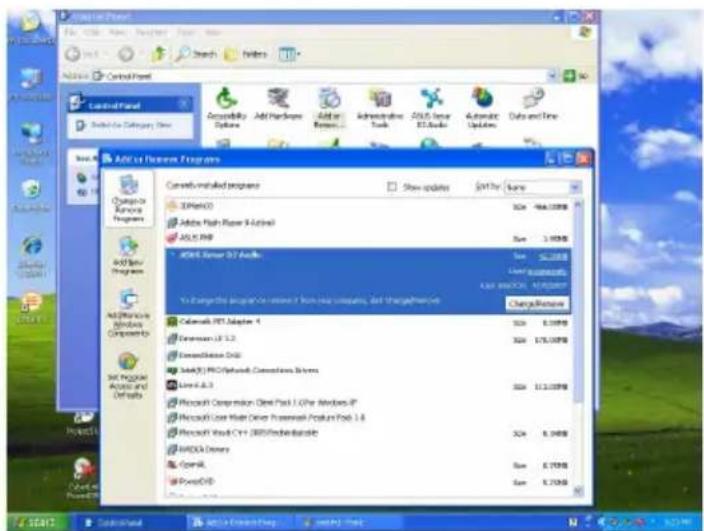This screenshot has height=531, width=704.
Task: Open Automatic Updates in Control Panel
Action: point(482,108)
